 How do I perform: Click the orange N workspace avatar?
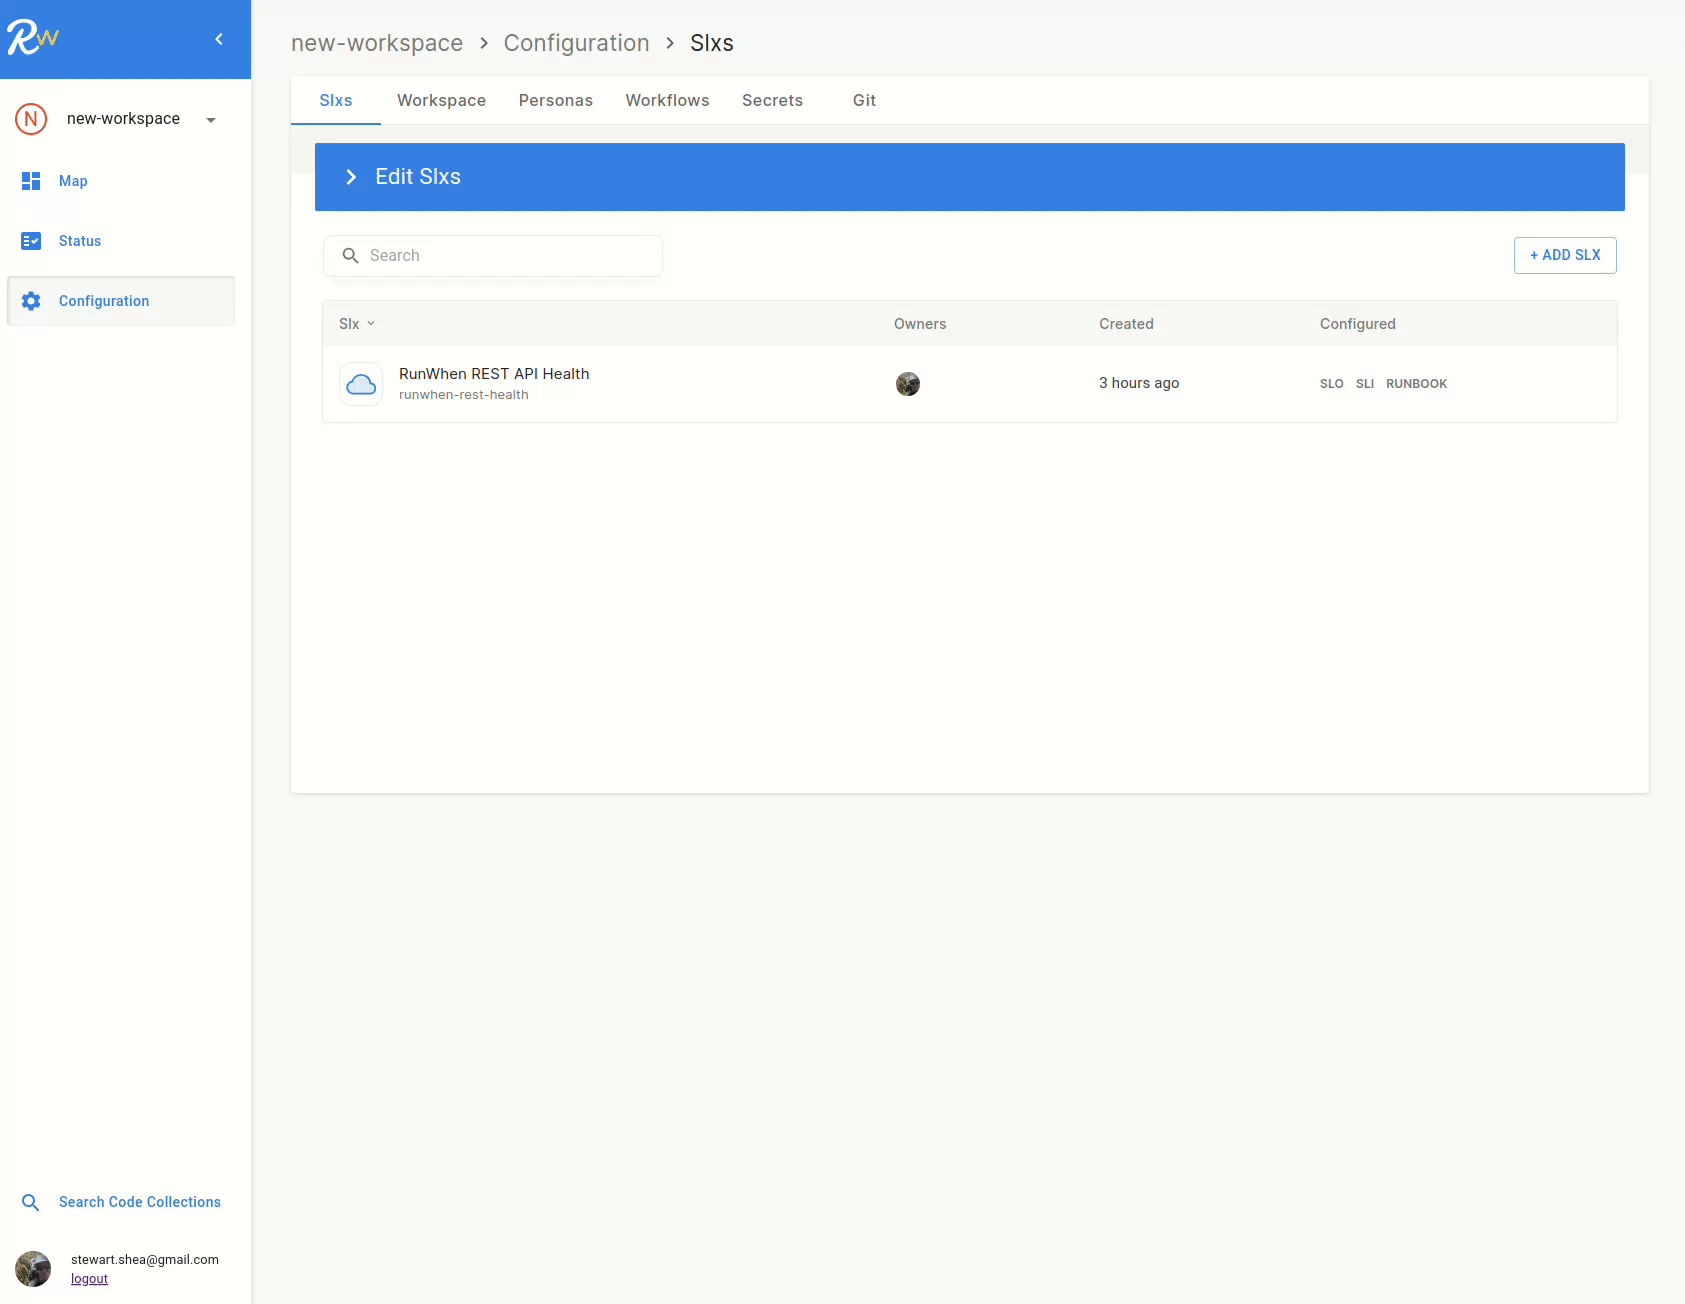click(30, 119)
